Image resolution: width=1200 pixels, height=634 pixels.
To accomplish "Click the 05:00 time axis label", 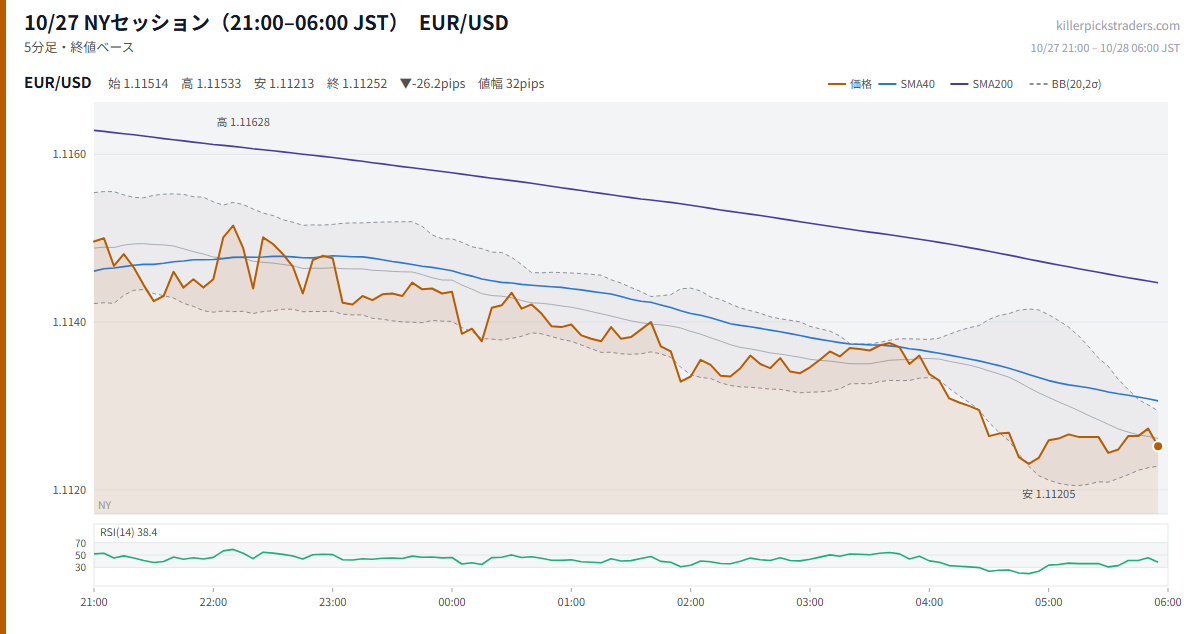I will 1048,602.
